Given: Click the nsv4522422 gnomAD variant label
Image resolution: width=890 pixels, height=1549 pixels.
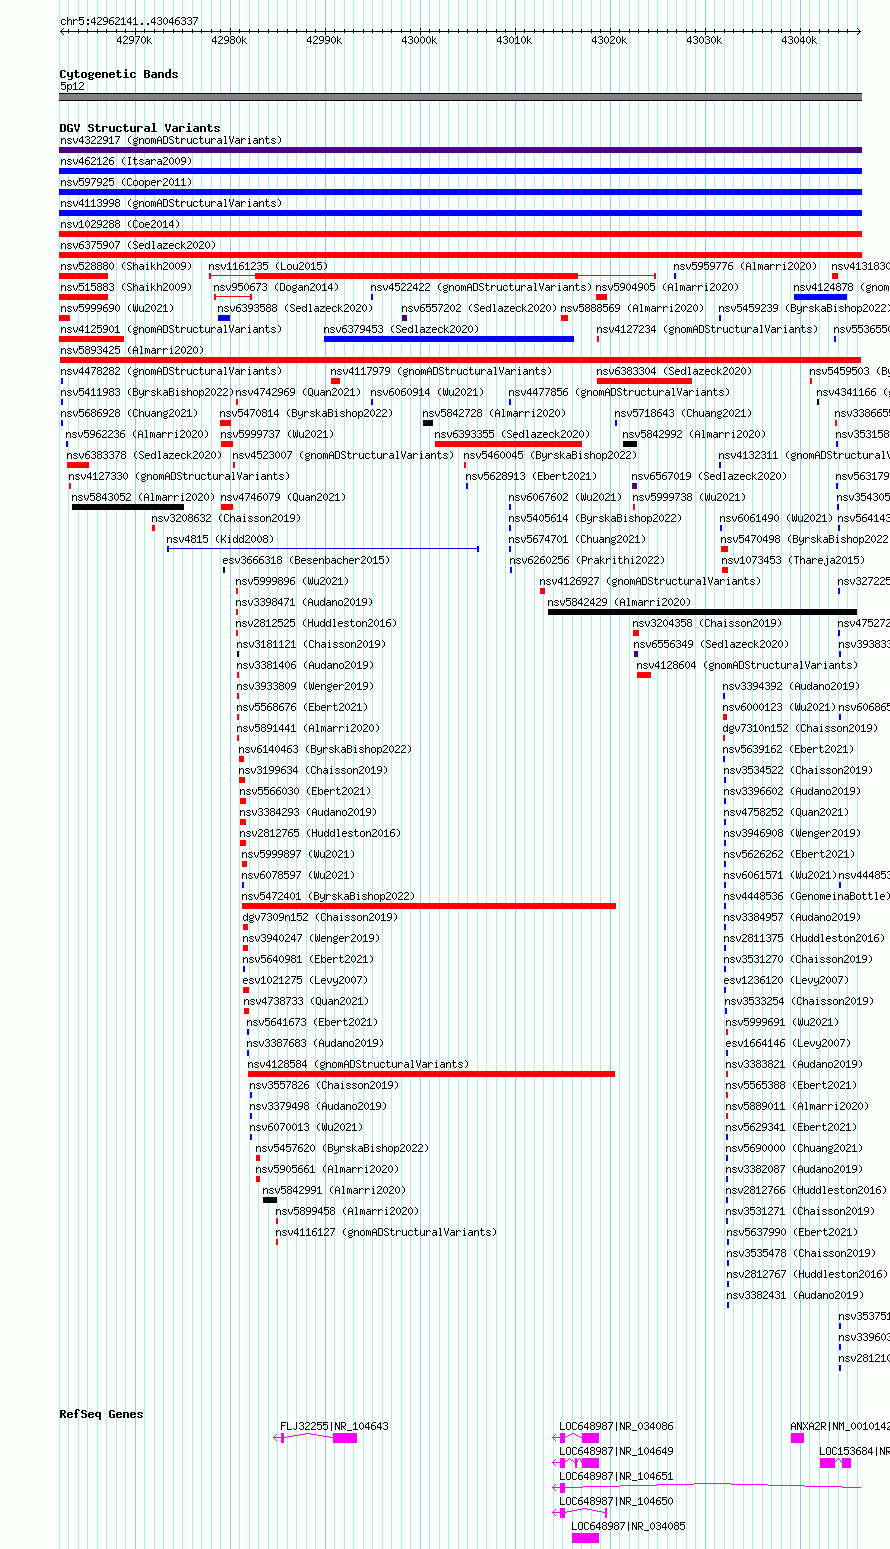Looking at the screenshot, I should coord(481,287).
